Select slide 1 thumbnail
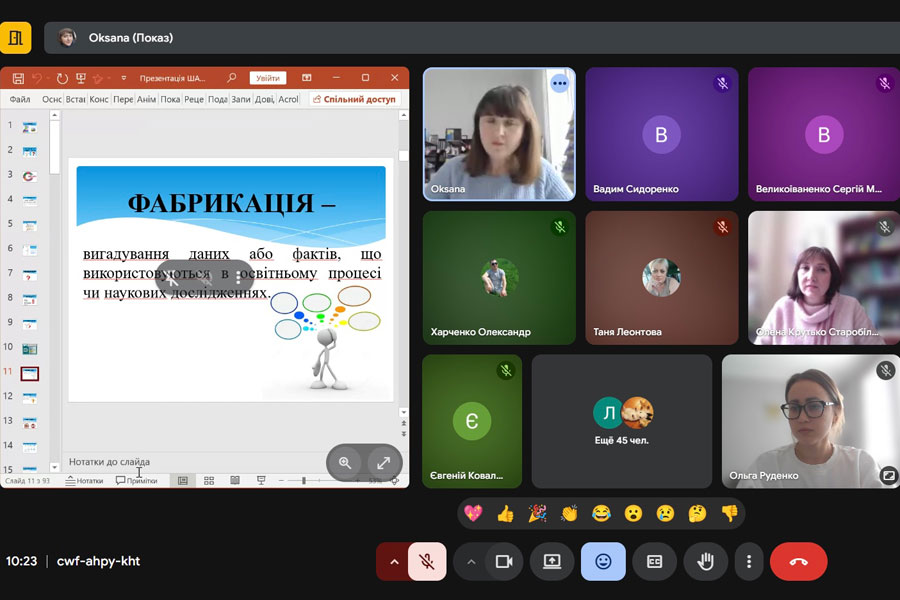Screen dimensions: 900x600 [x=29, y=127]
